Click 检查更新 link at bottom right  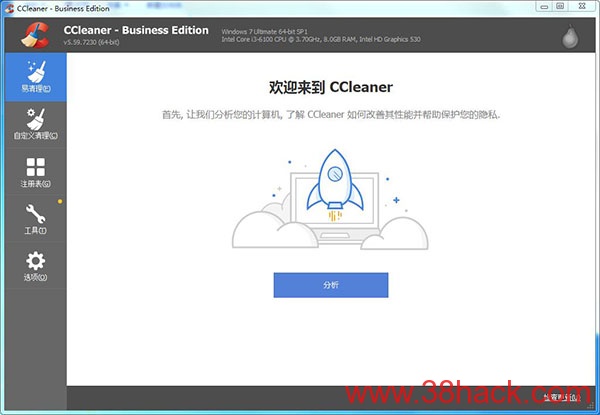click(x=562, y=397)
